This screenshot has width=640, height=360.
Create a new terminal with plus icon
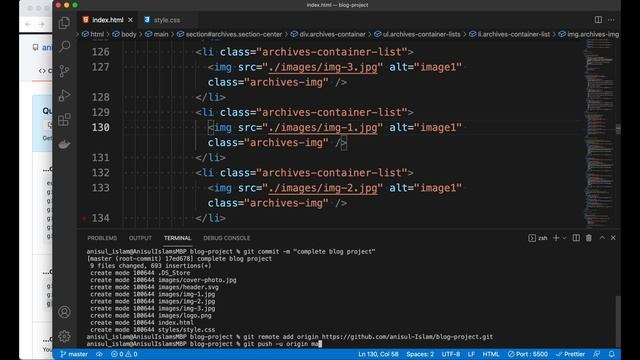pyautogui.click(x=556, y=238)
